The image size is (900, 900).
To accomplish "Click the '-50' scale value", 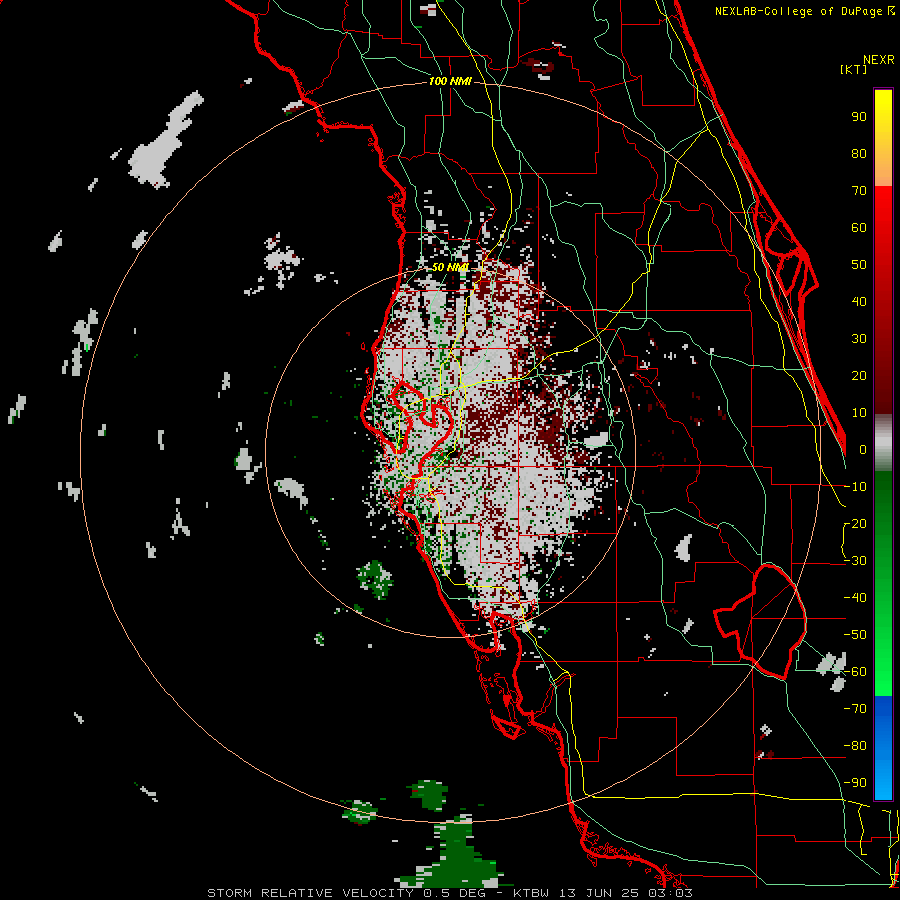I will click(x=855, y=635).
